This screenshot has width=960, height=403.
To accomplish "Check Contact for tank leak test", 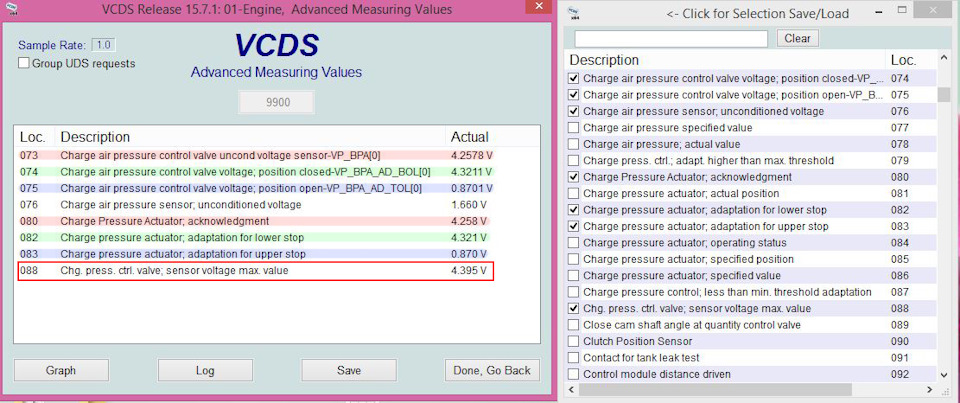I will click(x=573, y=358).
